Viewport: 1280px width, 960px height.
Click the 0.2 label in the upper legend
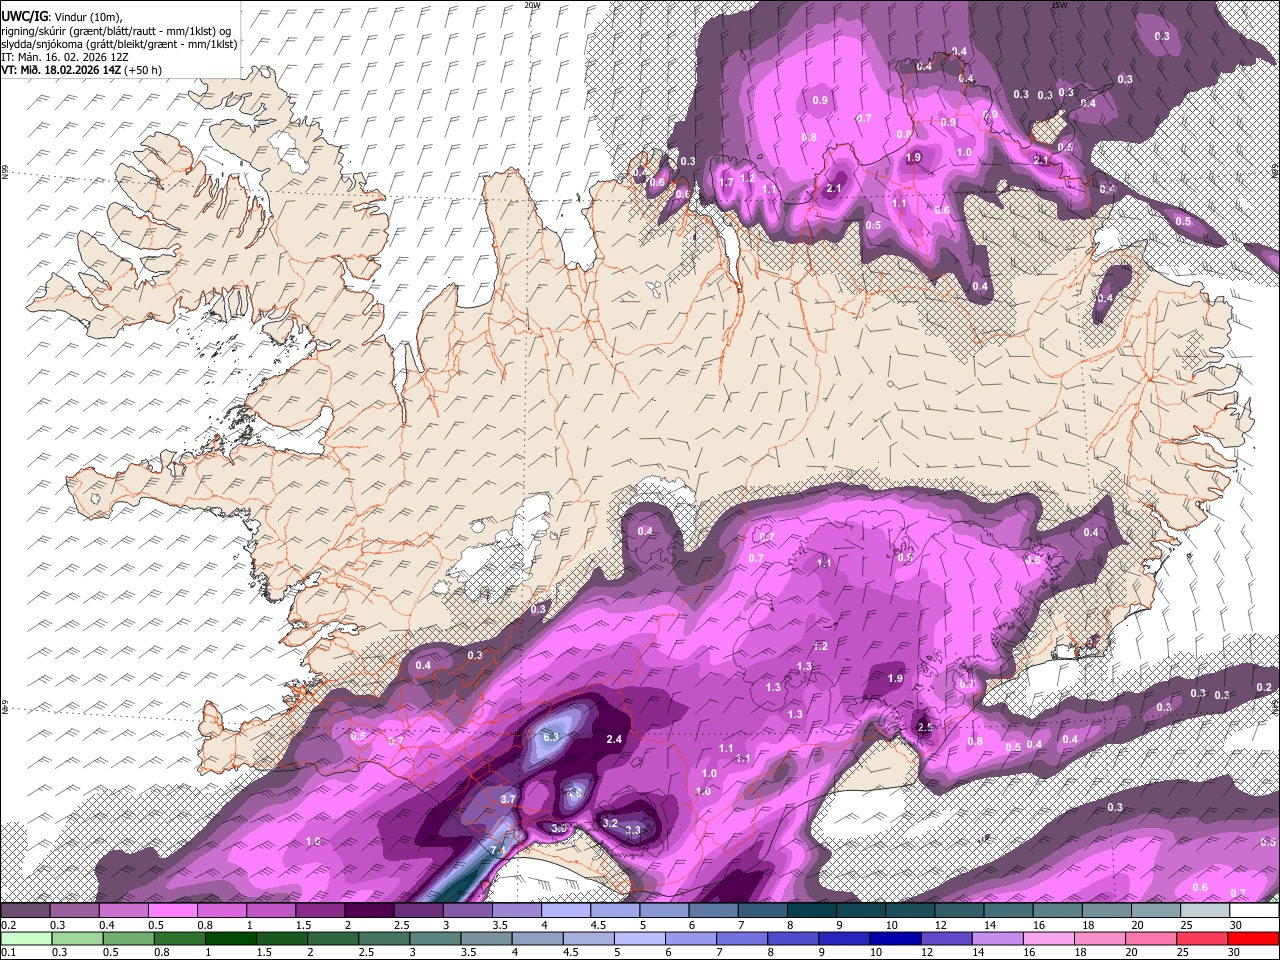pyautogui.click(x=7, y=925)
